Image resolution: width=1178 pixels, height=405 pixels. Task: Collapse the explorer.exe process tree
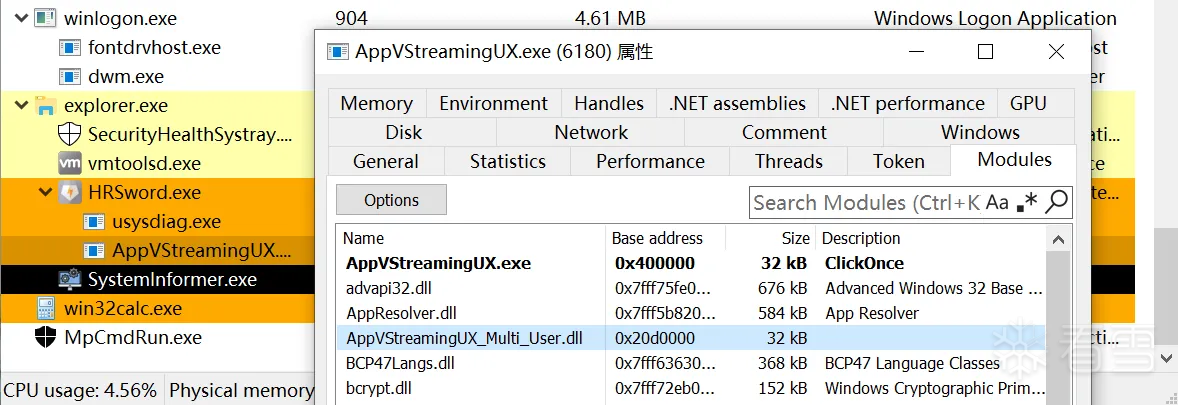pyautogui.click(x=21, y=105)
